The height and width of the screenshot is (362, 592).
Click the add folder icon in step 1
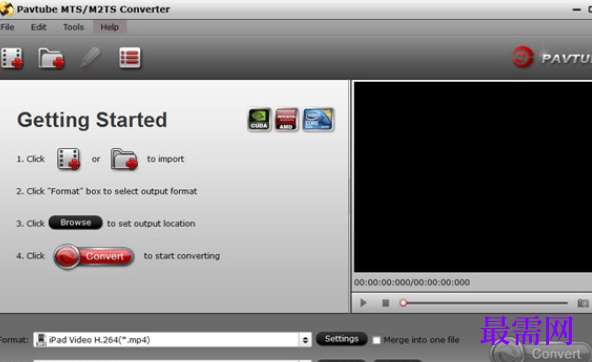pos(124,159)
